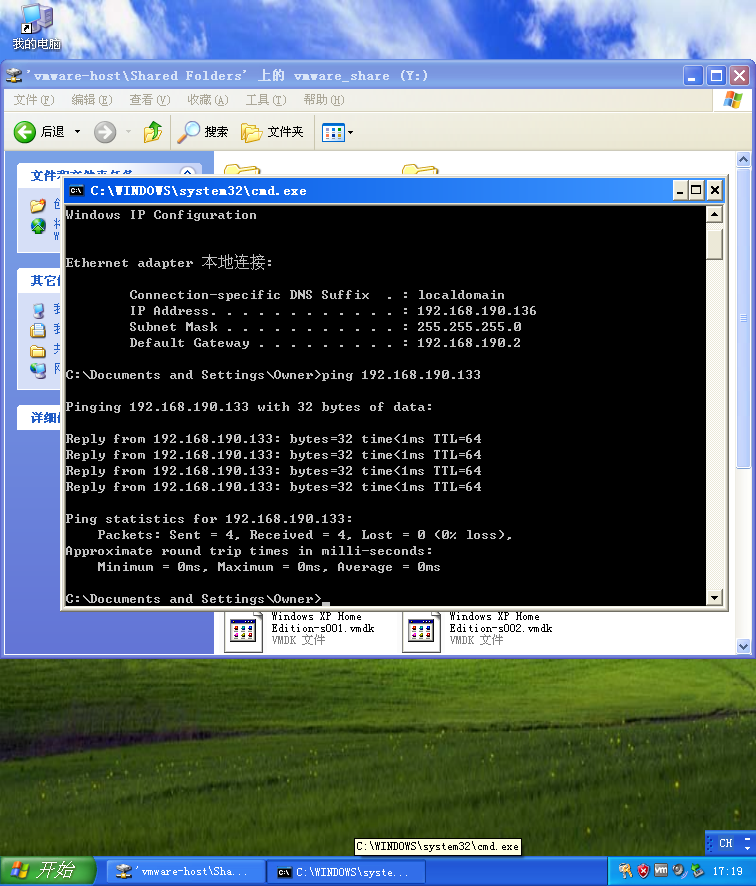
Task: Maximize the cmd.exe window
Action: tap(697, 190)
